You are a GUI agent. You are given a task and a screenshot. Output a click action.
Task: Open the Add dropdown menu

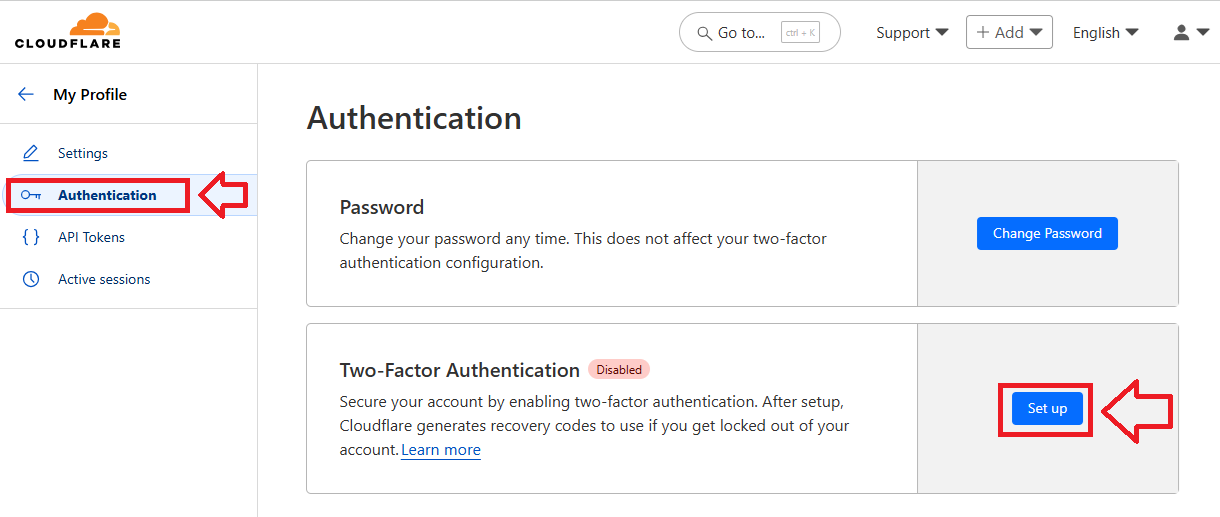(1009, 32)
